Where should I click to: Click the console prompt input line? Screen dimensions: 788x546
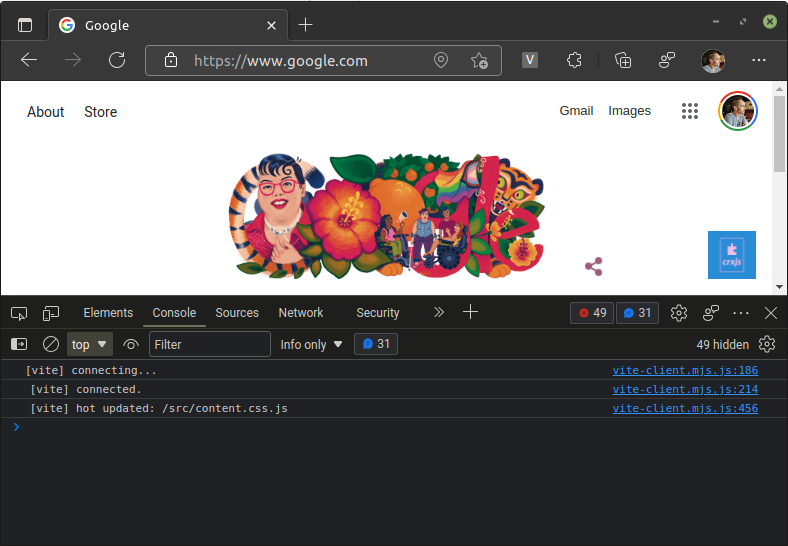[x=394, y=427]
